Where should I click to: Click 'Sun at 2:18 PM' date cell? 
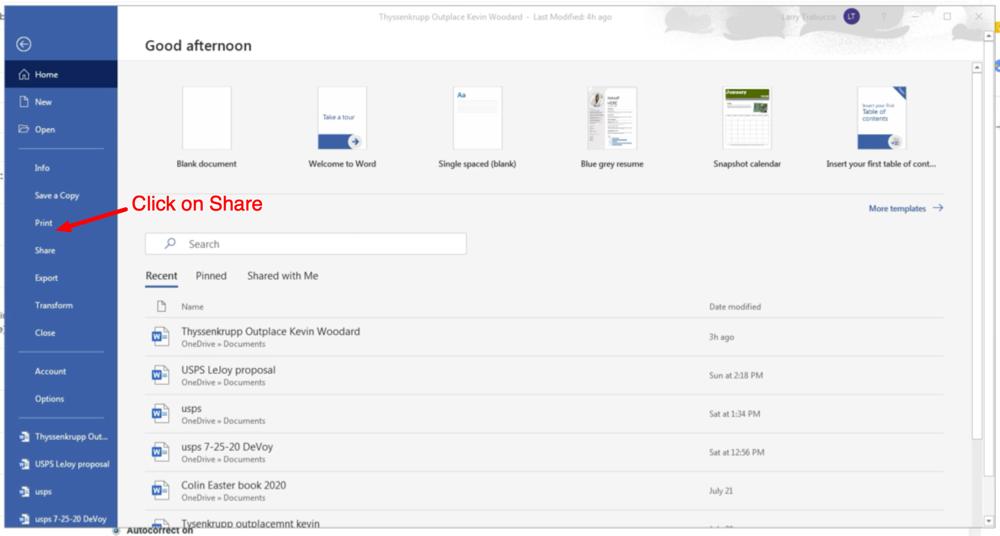[736, 375]
